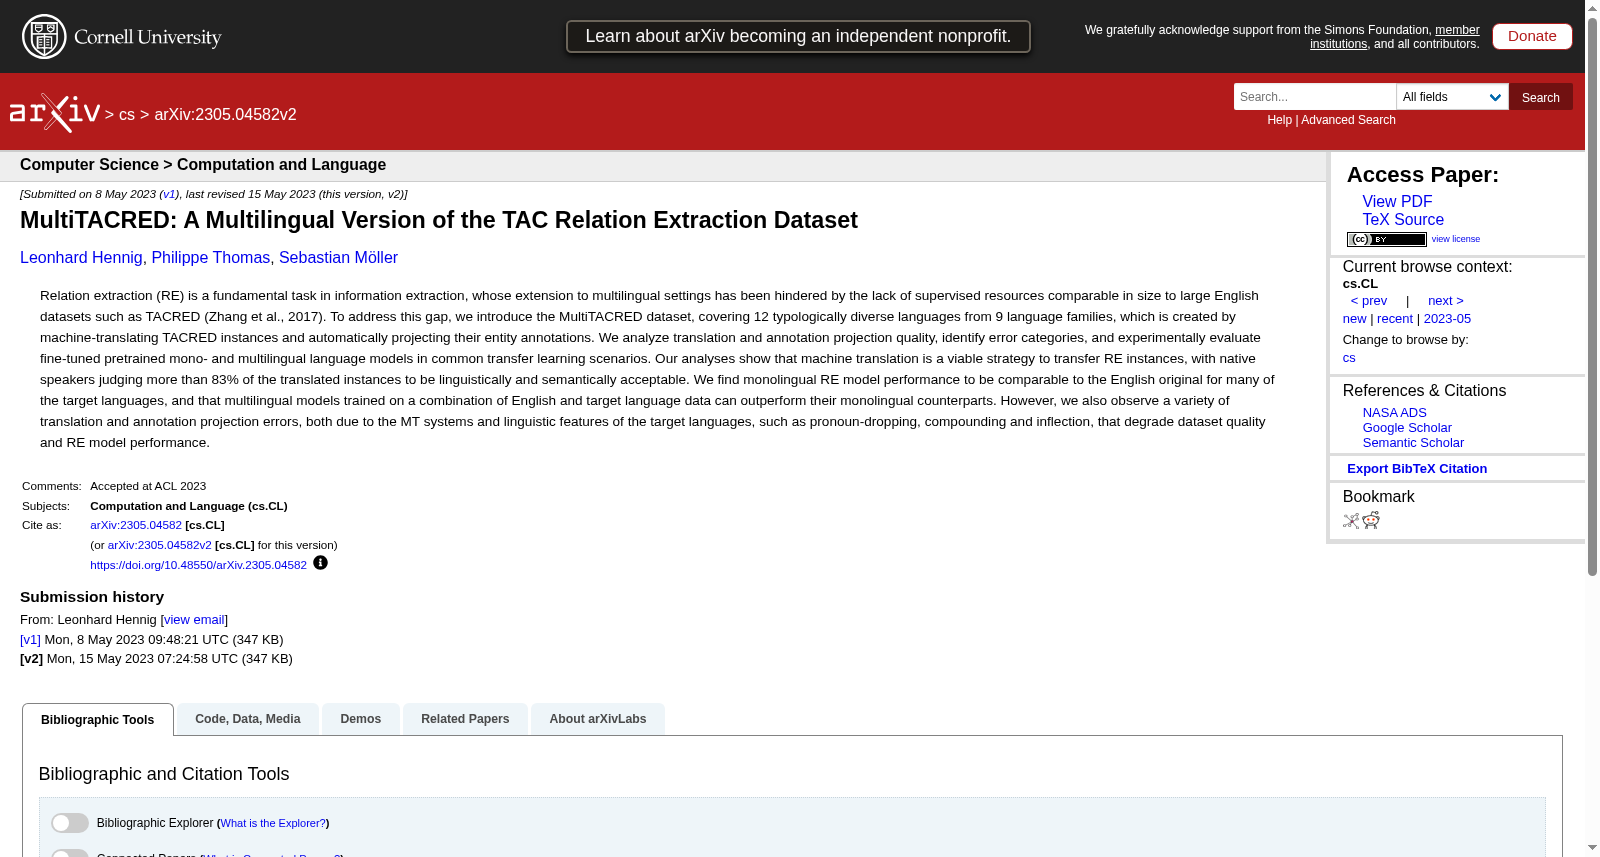Open NASA ADS references link
The width and height of the screenshot is (1600, 857).
(1394, 413)
